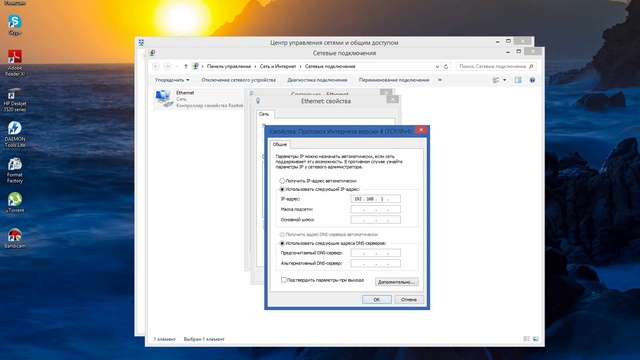Click Отключение сетевого устройства toolbar command

(x=238, y=80)
